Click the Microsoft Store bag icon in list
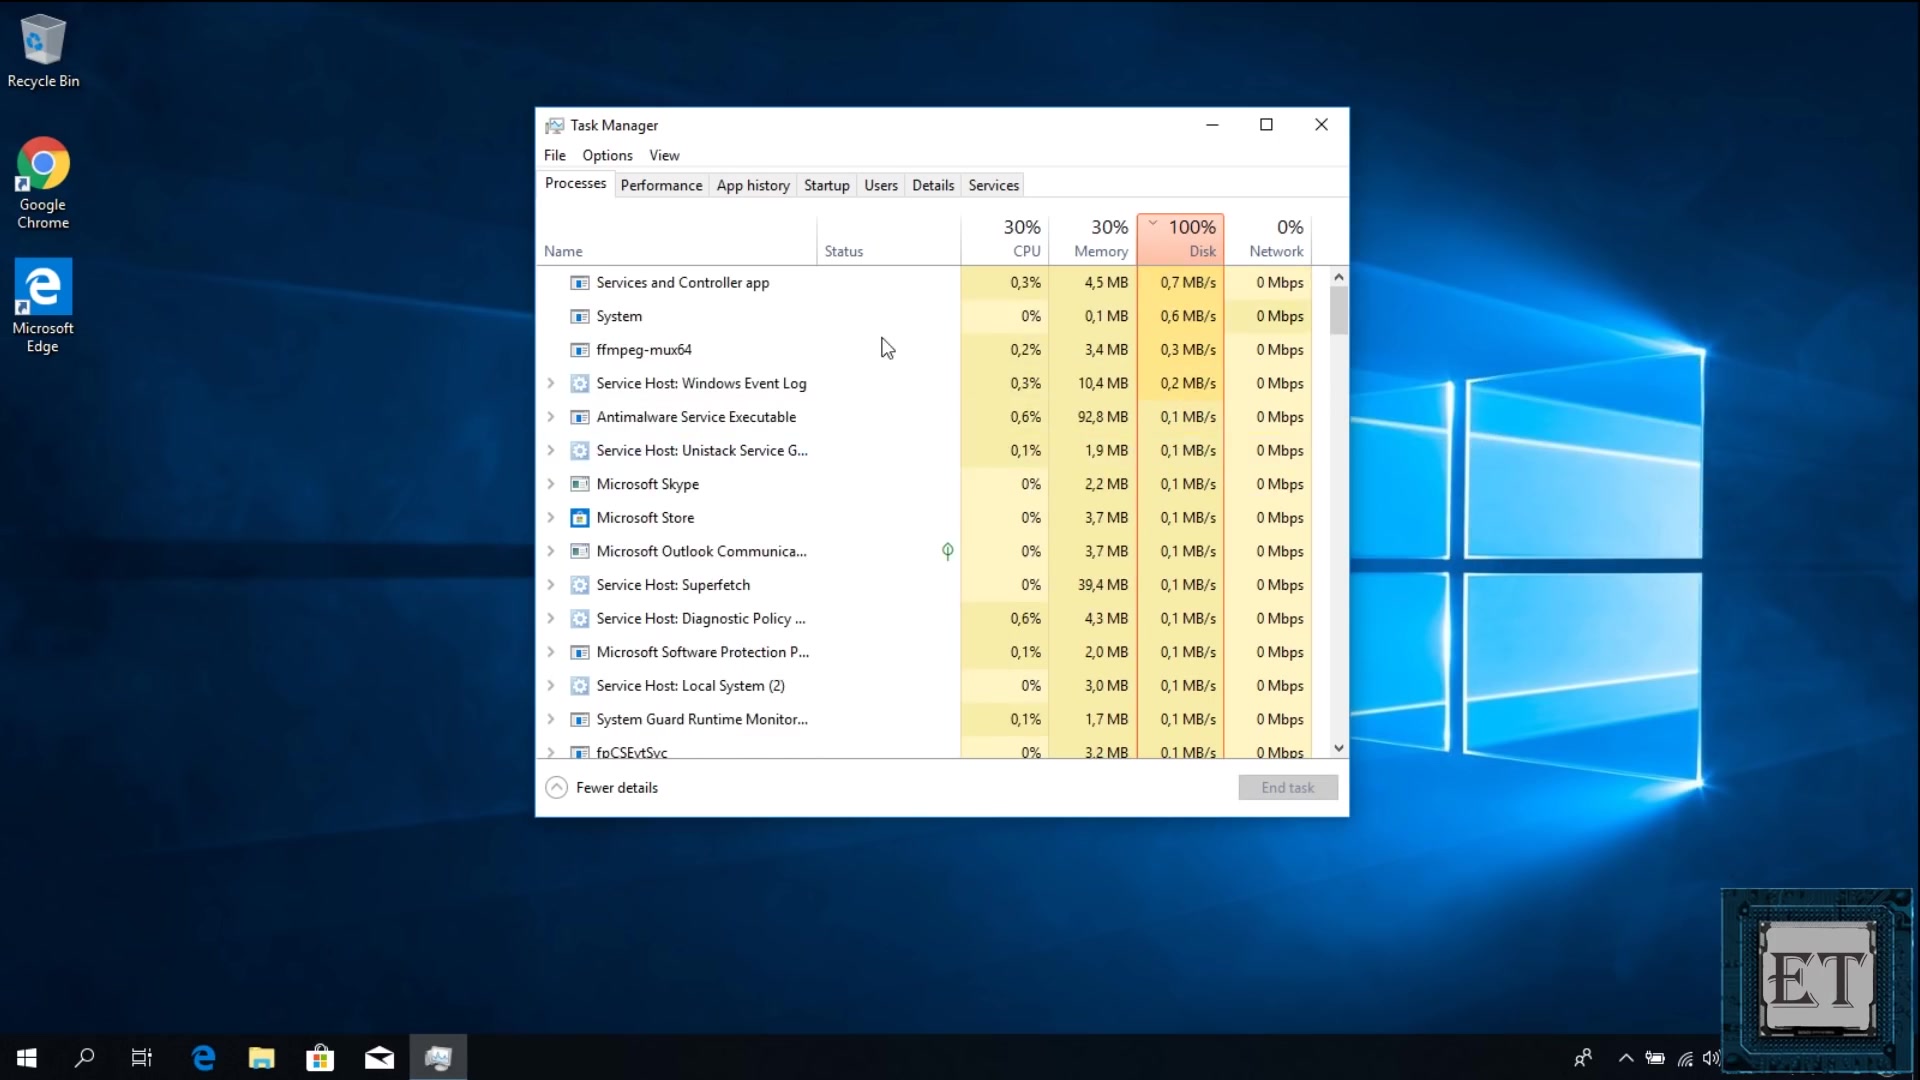 (x=579, y=518)
